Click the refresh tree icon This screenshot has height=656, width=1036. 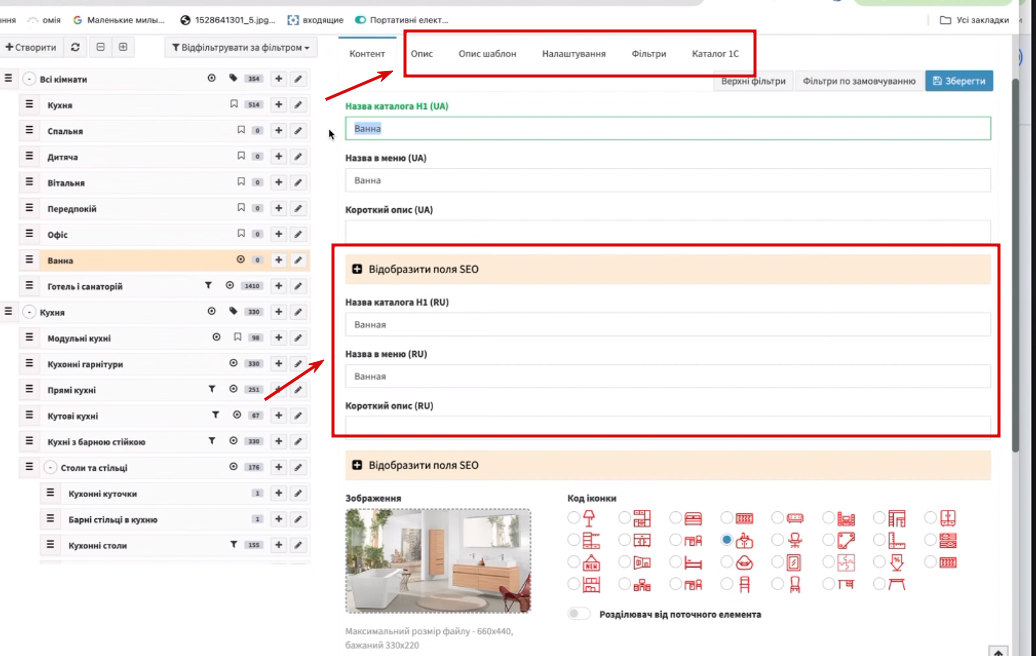click(x=75, y=48)
